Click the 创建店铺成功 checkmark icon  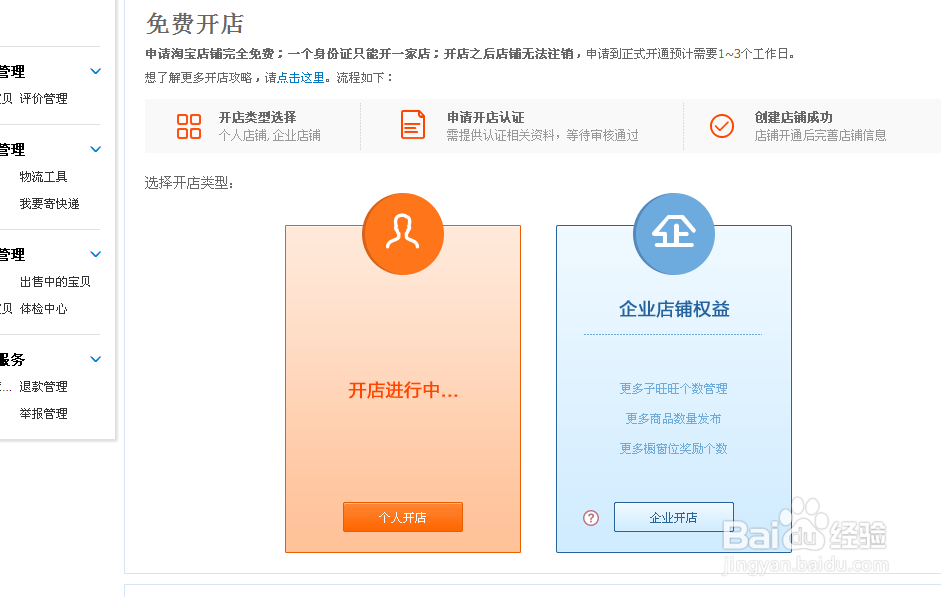point(722,126)
